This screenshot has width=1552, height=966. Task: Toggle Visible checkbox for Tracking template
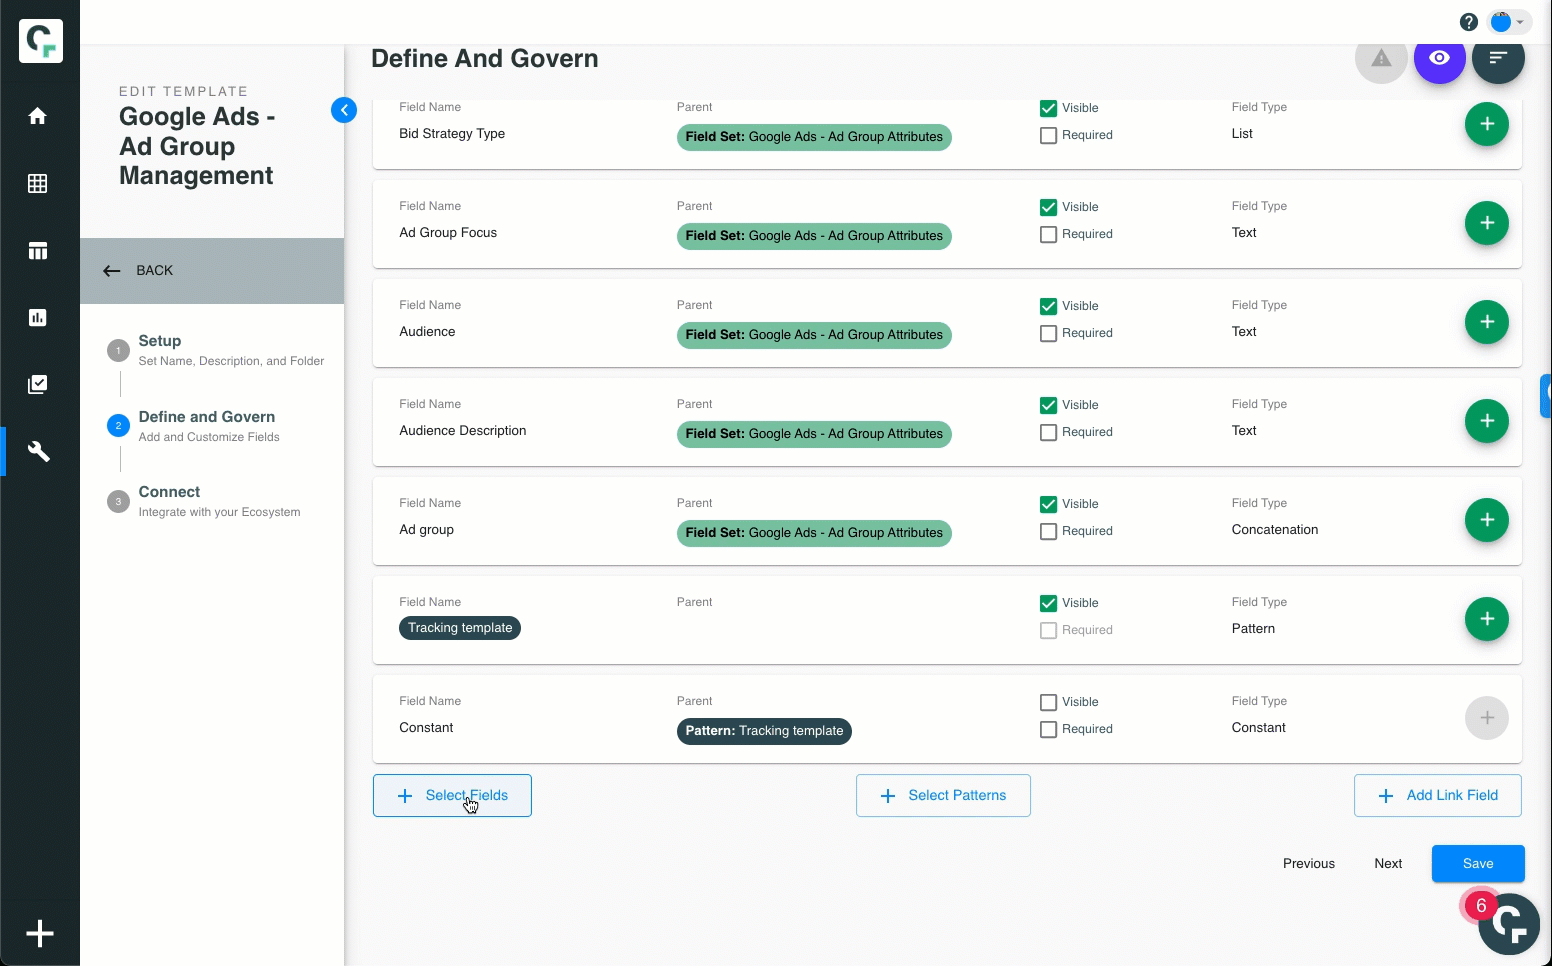click(x=1048, y=603)
